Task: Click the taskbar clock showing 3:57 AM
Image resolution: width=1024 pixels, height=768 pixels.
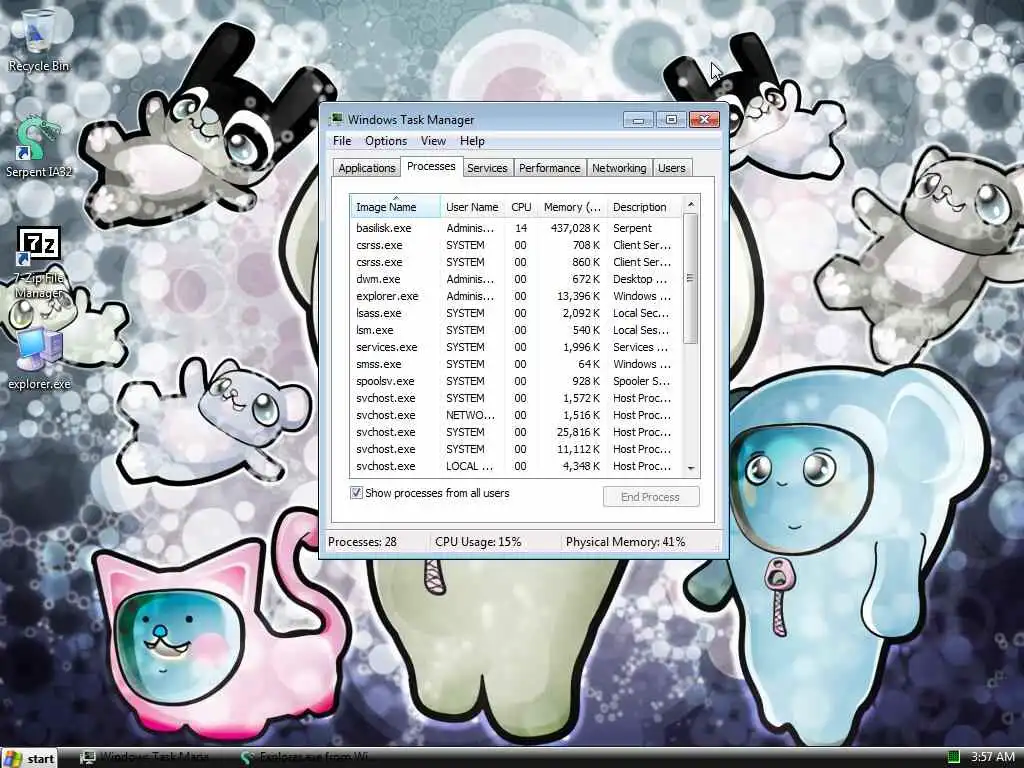Action: (x=992, y=757)
